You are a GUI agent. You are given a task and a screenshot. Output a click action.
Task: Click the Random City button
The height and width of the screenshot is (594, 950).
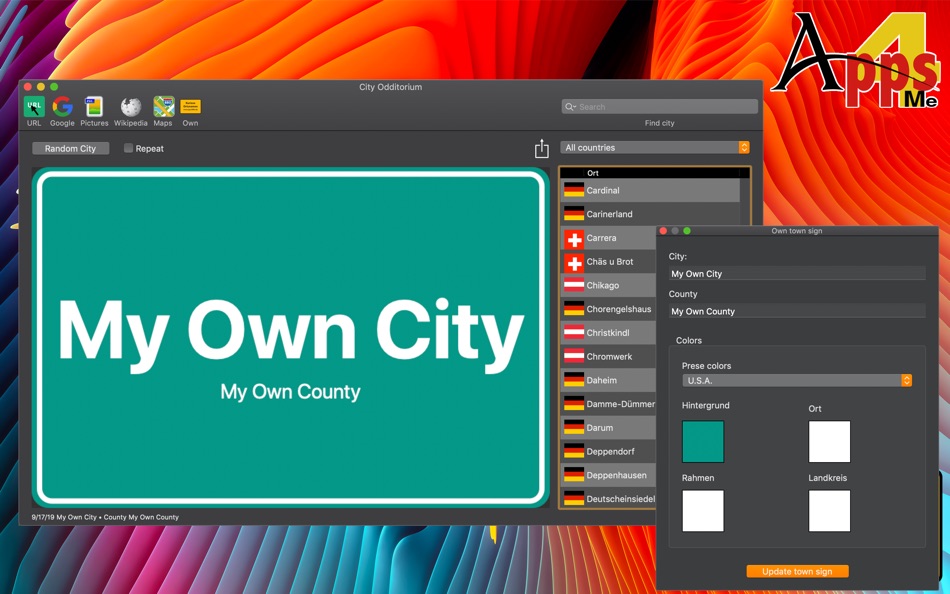coord(70,147)
